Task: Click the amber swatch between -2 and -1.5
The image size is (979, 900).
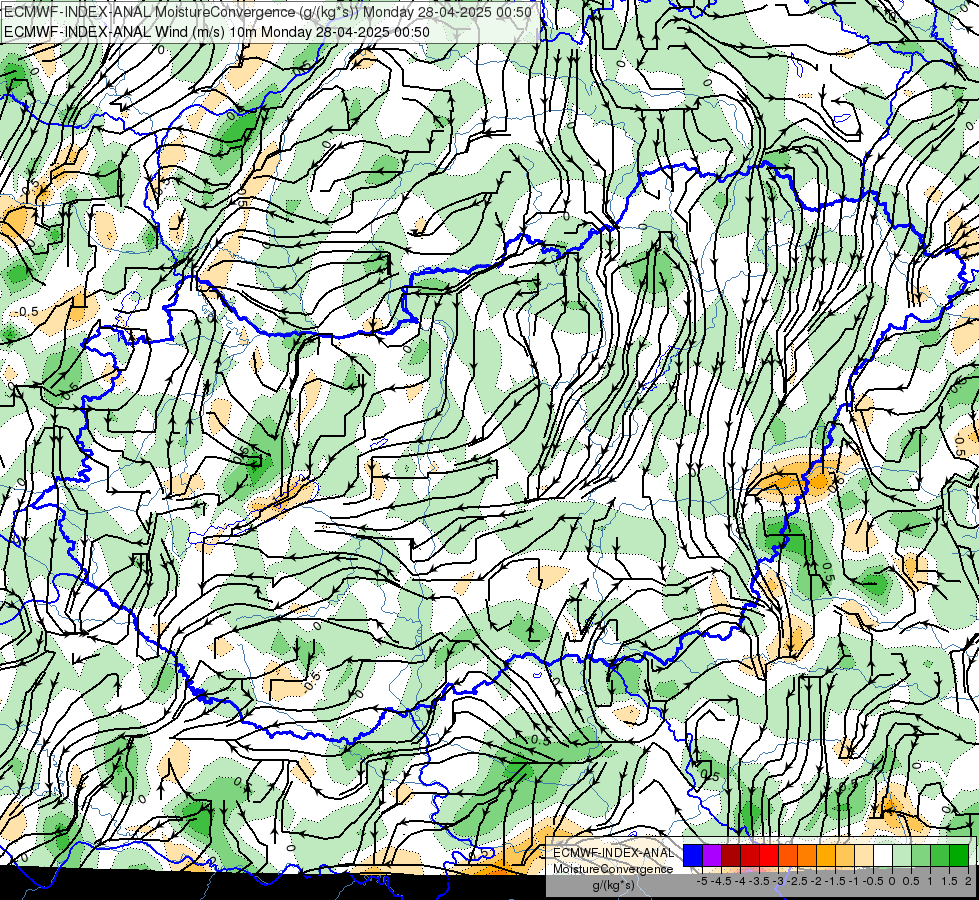Action: pos(826,855)
